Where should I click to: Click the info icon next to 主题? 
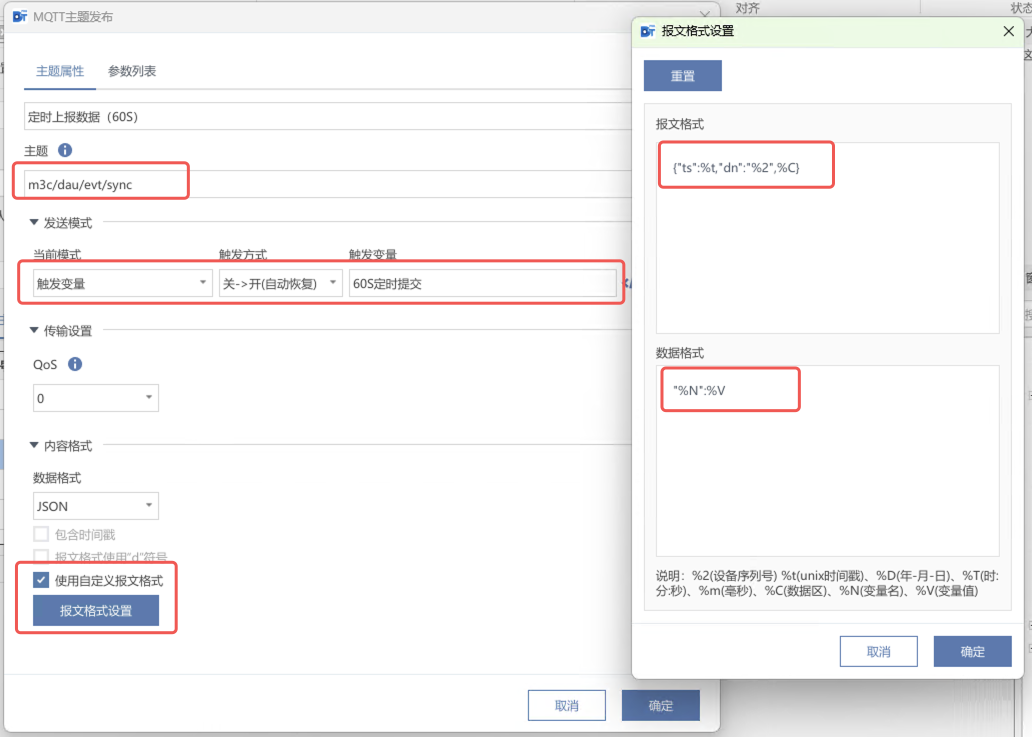65,151
